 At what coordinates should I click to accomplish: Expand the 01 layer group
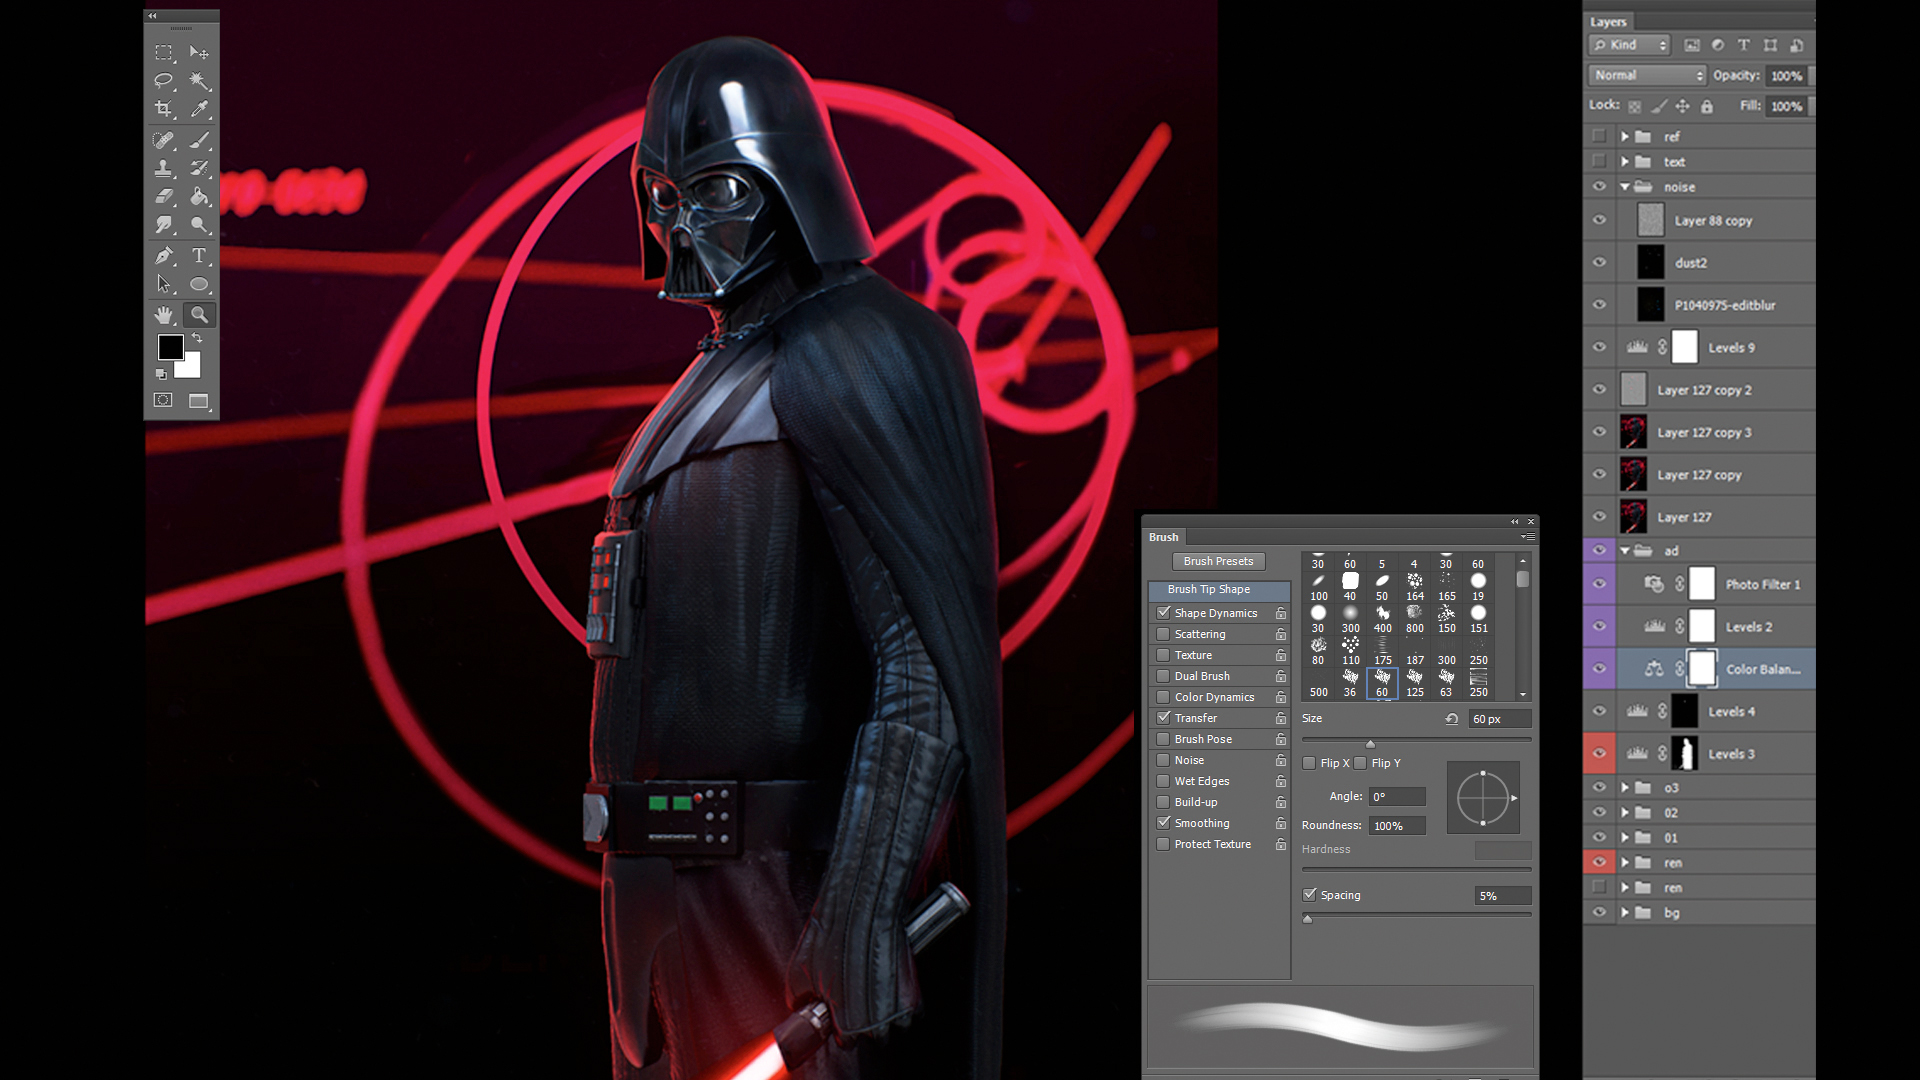pos(1625,838)
